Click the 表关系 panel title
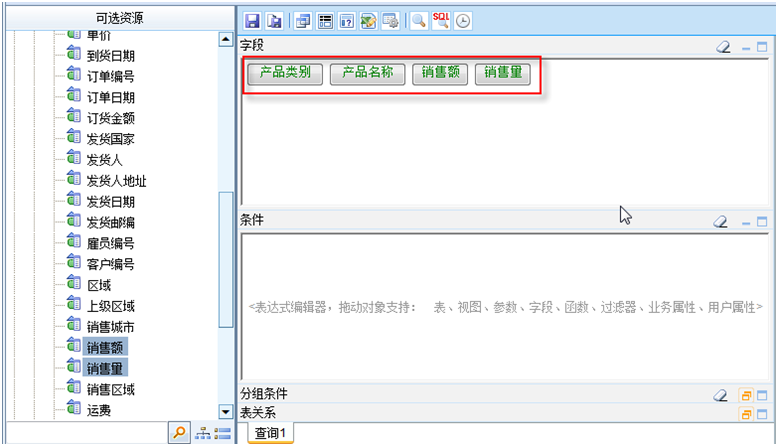 tap(258, 413)
